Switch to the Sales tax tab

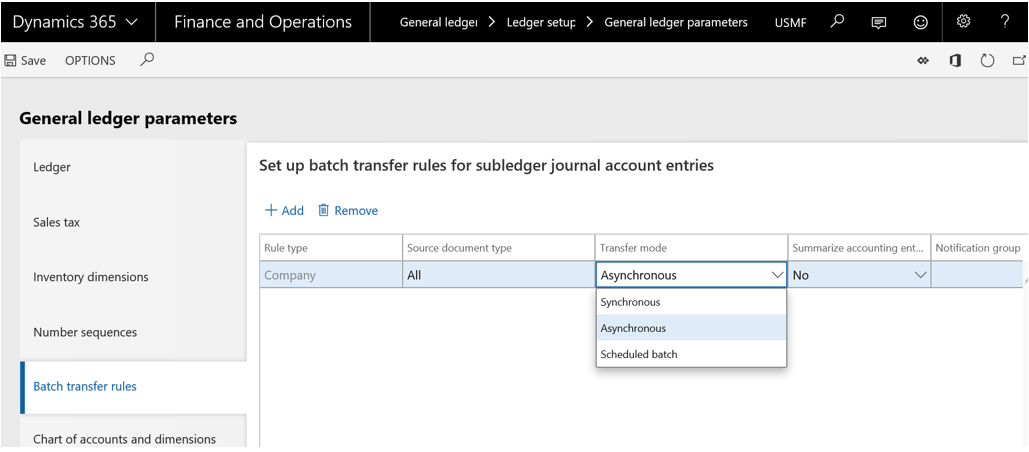(x=57, y=222)
